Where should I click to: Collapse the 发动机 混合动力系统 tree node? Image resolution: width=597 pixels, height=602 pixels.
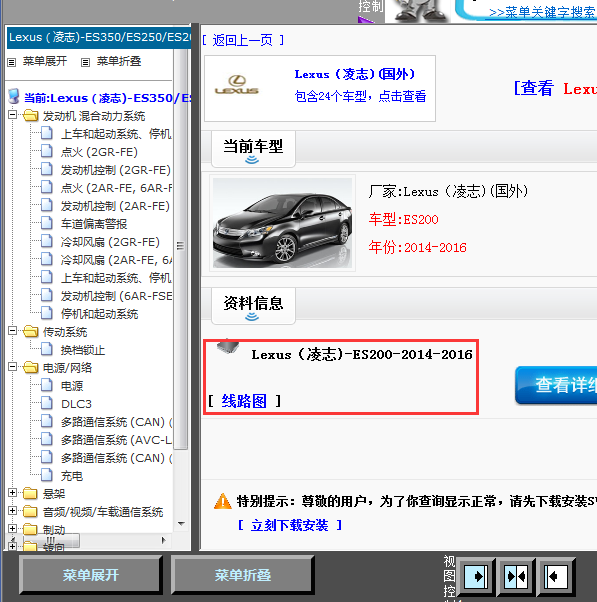point(13,114)
